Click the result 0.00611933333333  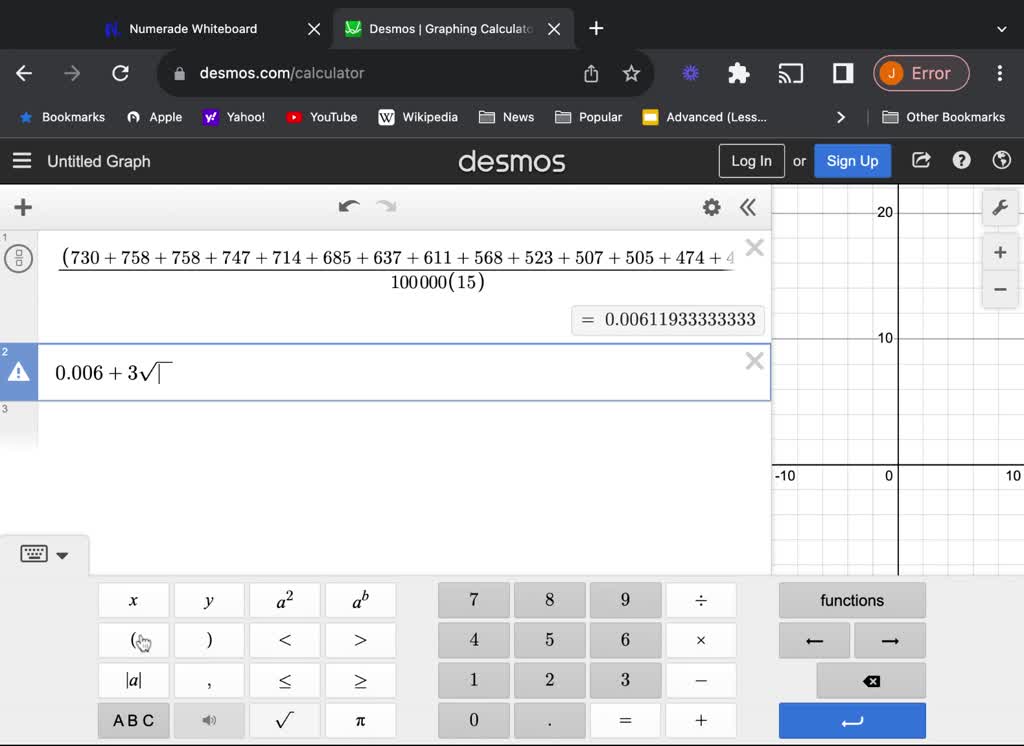click(x=668, y=320)
